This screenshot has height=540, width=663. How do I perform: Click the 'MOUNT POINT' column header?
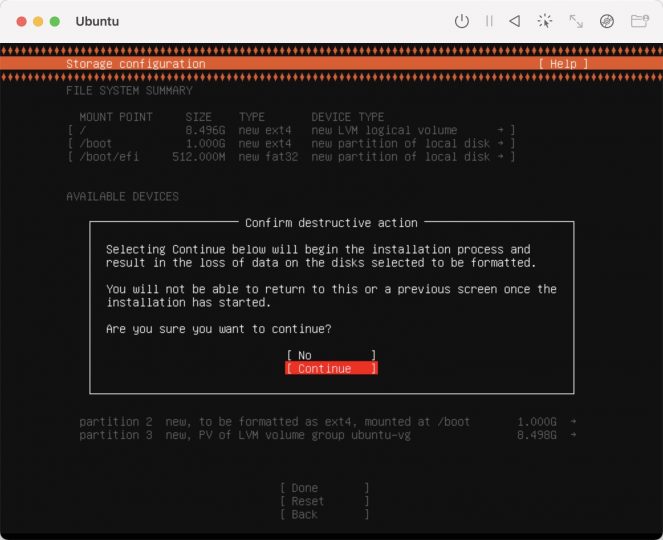pos(115,117)
